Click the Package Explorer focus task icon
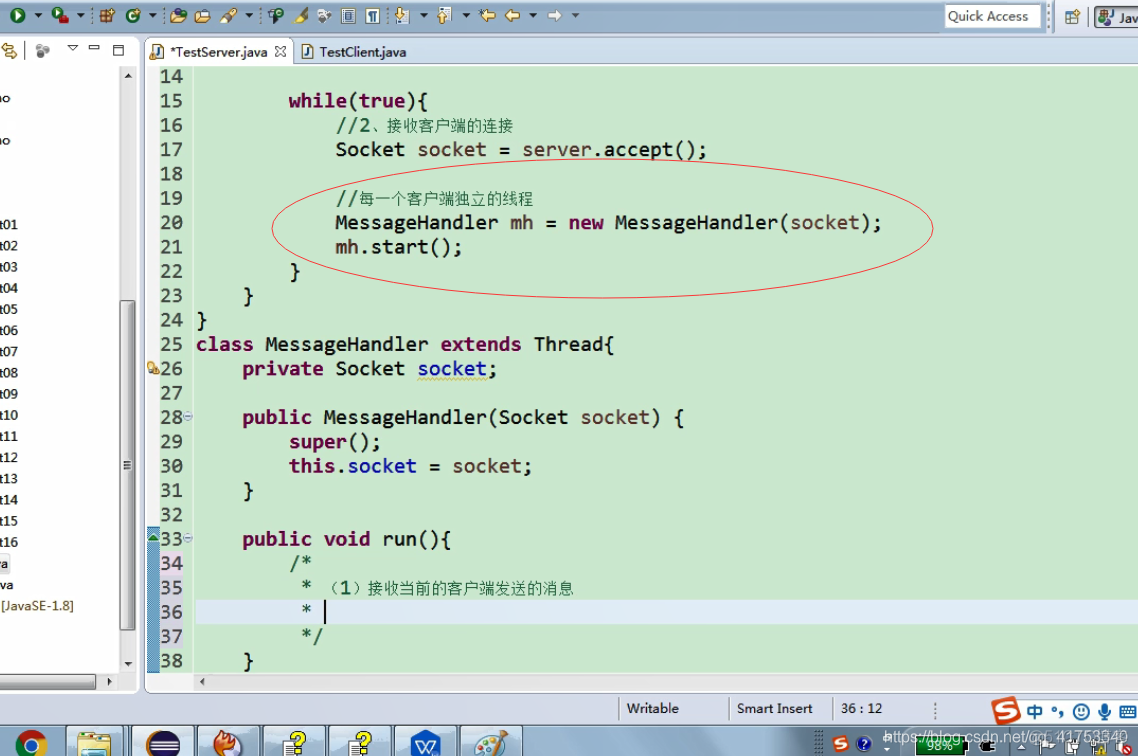 [43, 51]
